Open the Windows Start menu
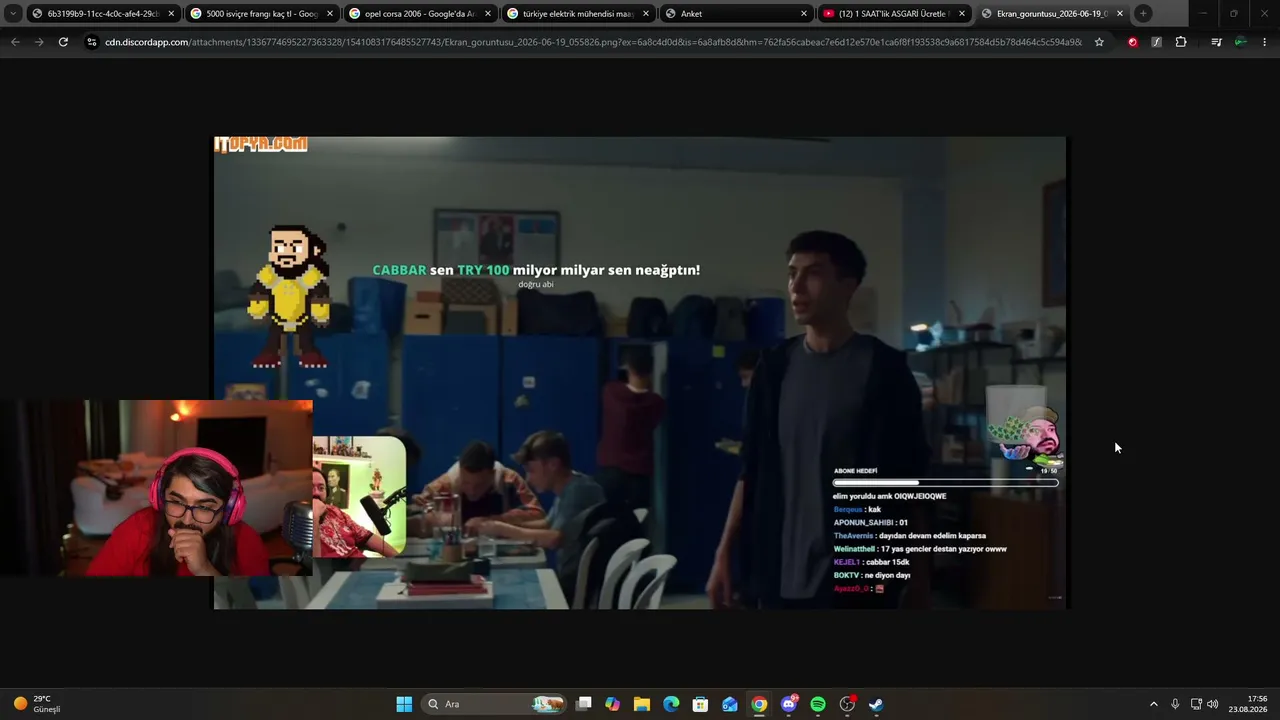The image size is (1280, 720). [x=404, y=704]
